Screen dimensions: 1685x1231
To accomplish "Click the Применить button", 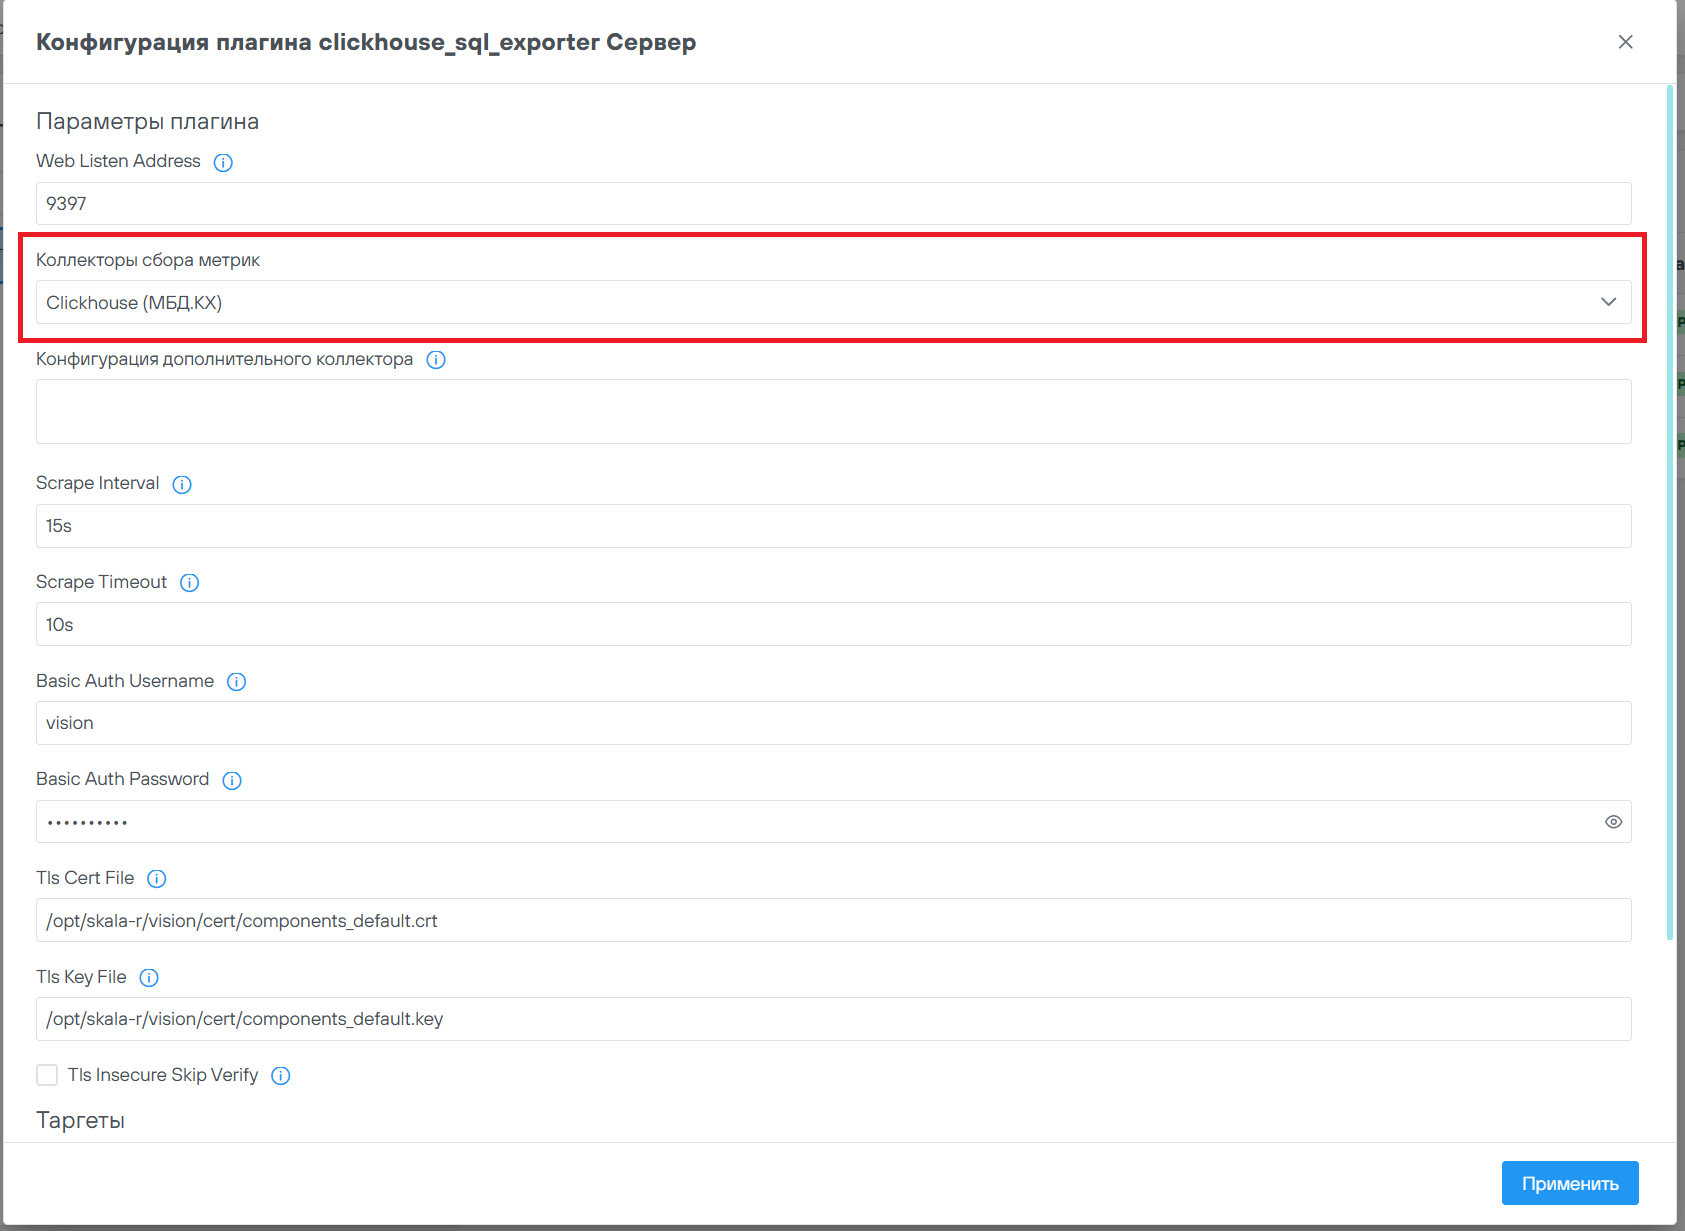I will coord(1569,1183).
